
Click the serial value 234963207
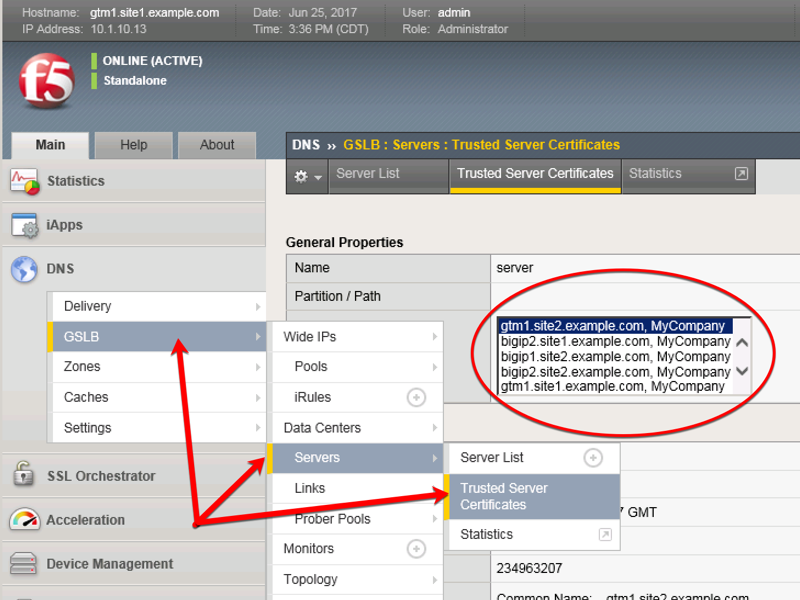(x=529, y=568)
